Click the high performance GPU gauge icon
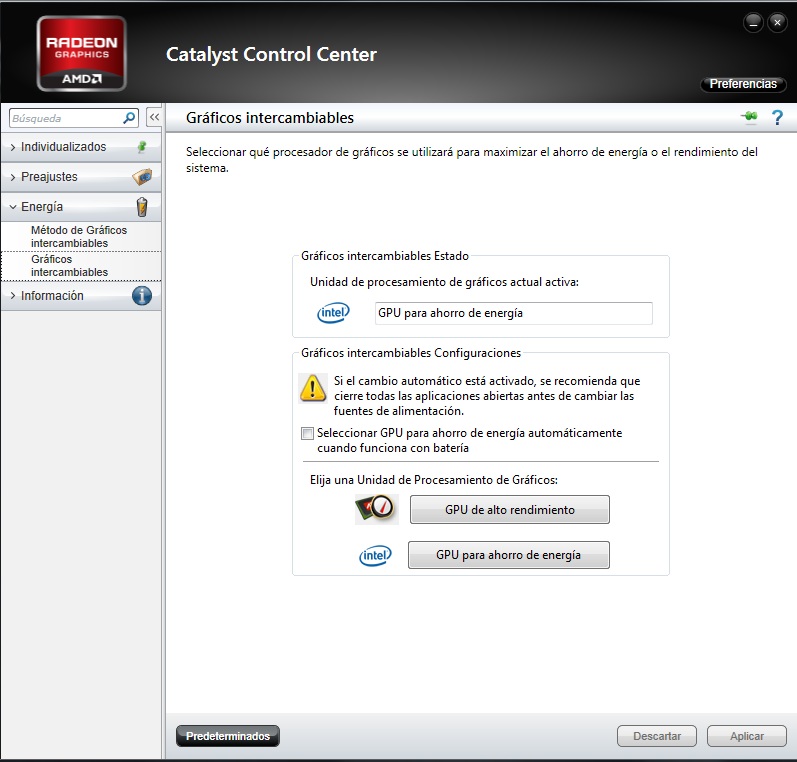This screenshot has height=762, width=797. click(377, 509)
